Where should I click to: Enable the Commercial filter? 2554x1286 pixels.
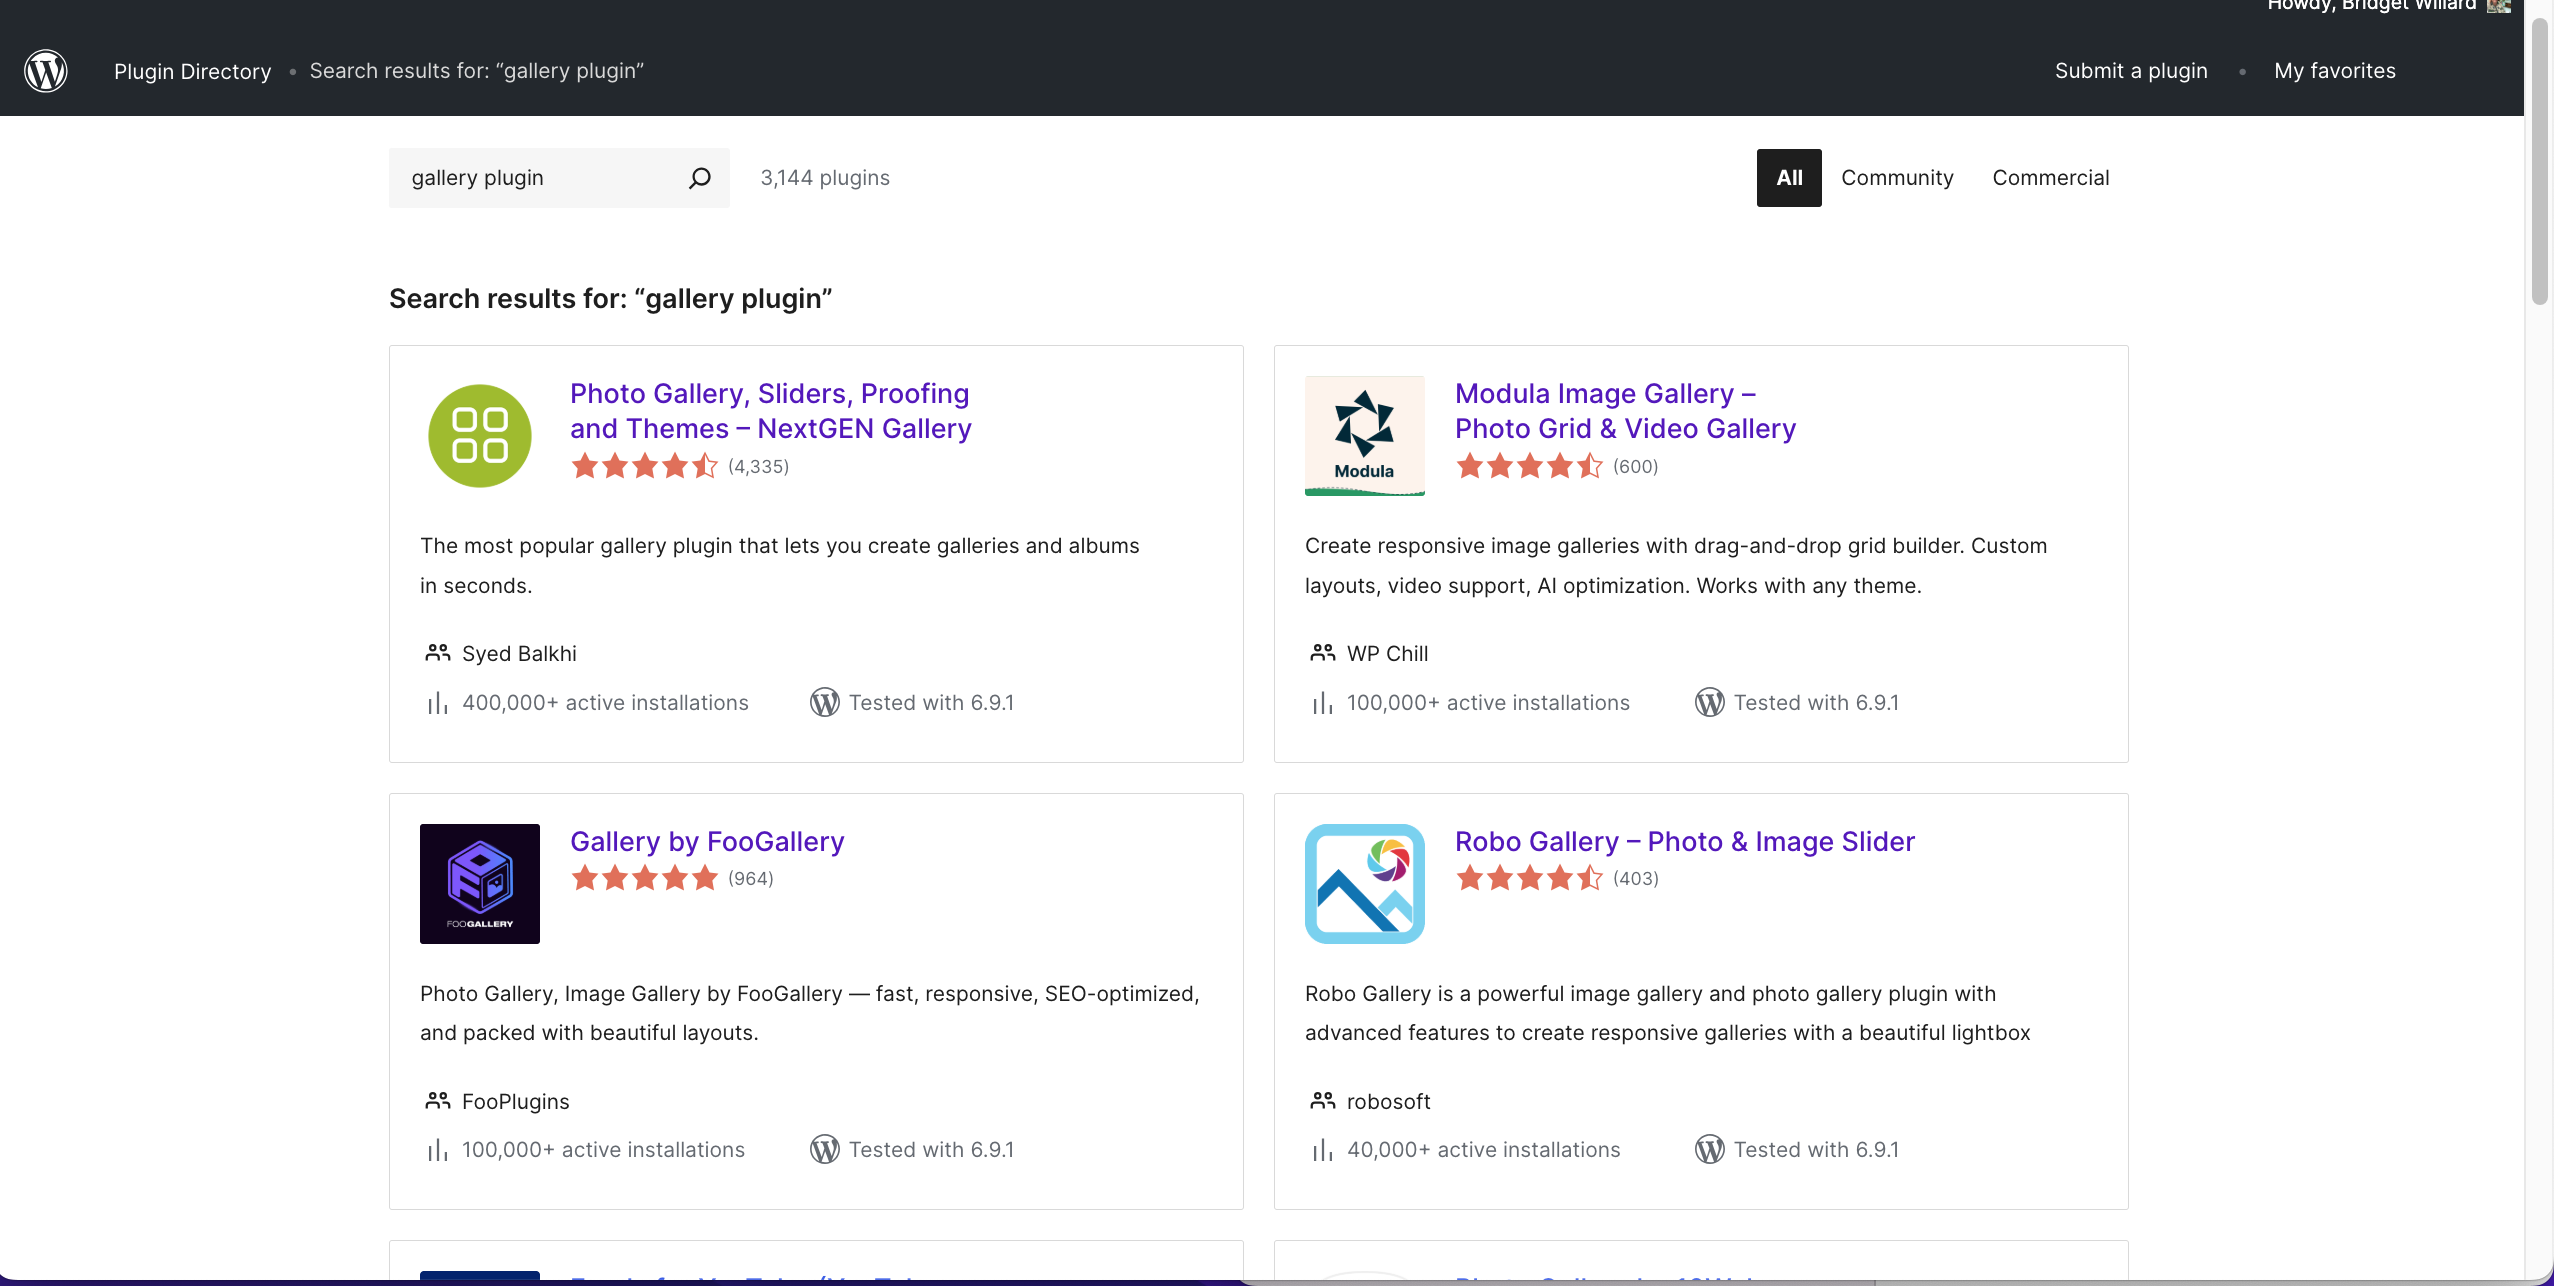[2050, 177]
